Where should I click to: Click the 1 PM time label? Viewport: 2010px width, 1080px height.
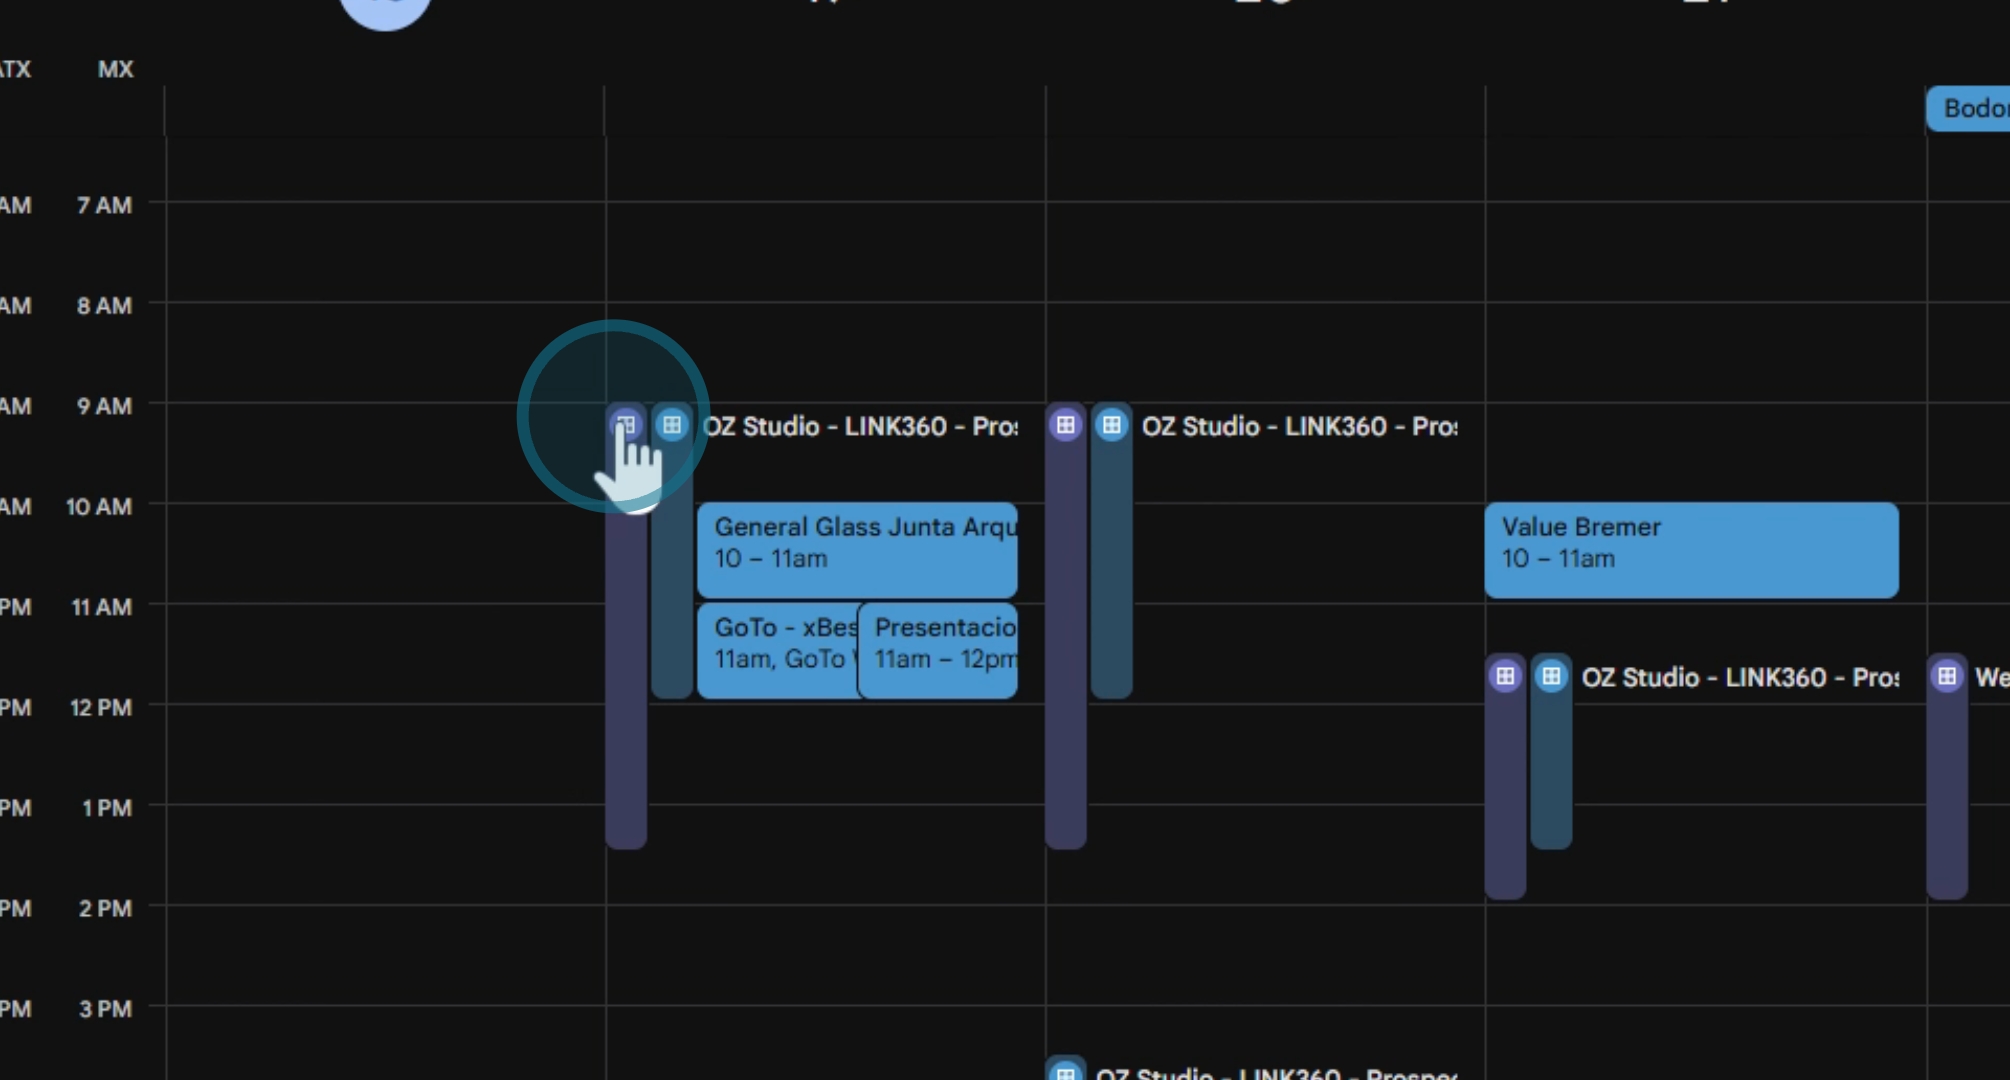(x=106, y=808)
